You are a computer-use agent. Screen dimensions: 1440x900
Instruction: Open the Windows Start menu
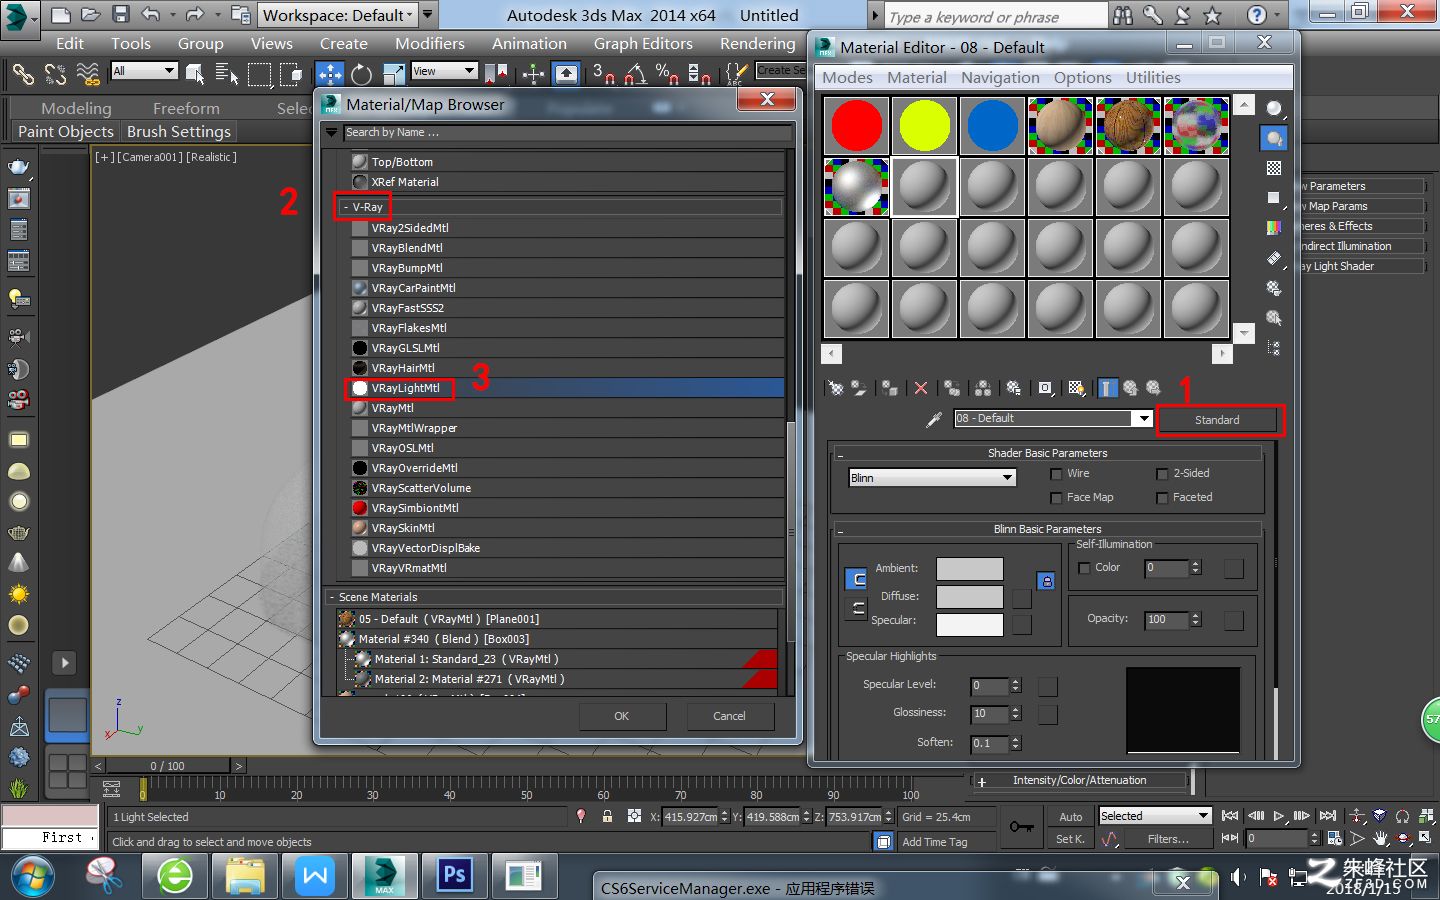click(31, 877)
